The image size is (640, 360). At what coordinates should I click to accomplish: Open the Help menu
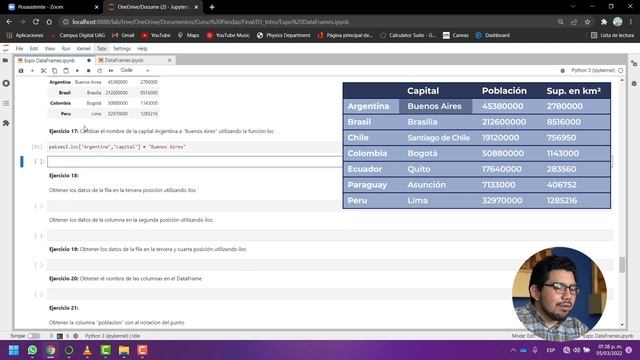click(142, 49)
